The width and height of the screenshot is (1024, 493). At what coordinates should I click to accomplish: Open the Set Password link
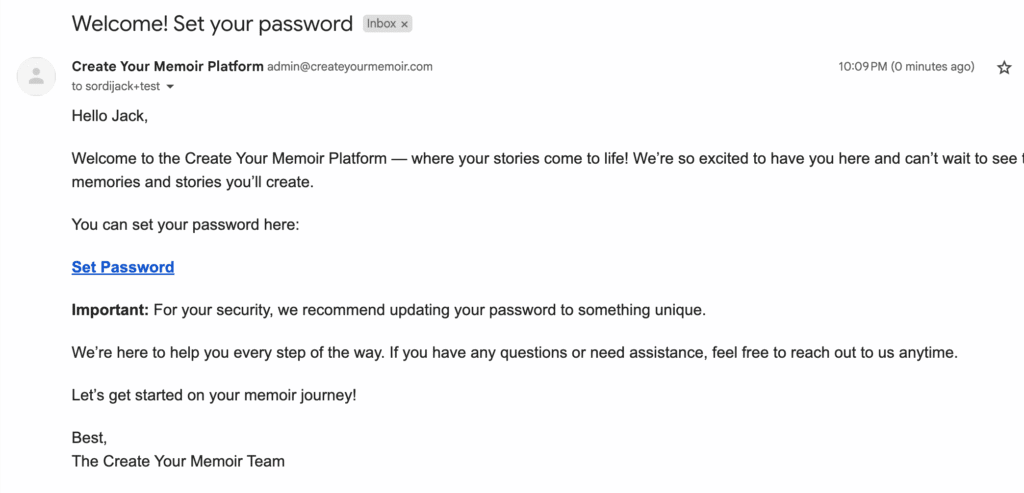click(x=123, y=267)
